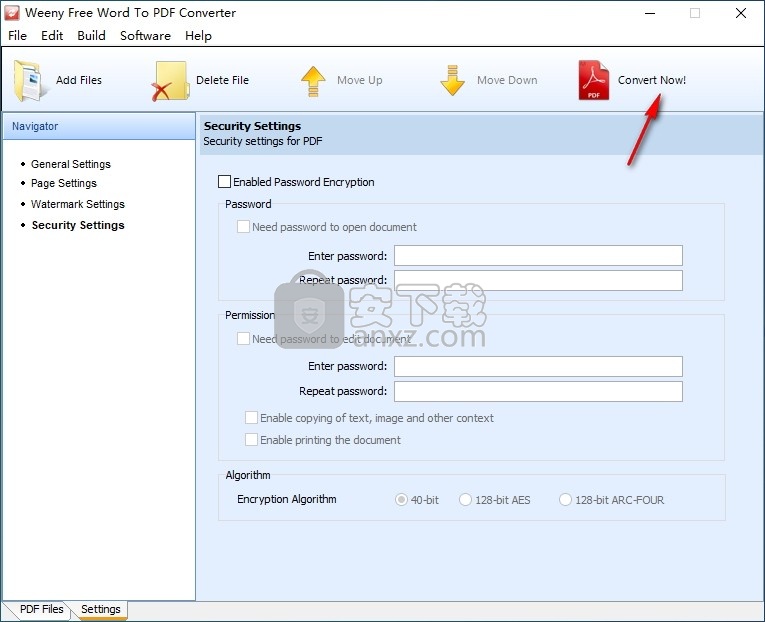
Task: Open the Help menu
Action: [198, 36]
